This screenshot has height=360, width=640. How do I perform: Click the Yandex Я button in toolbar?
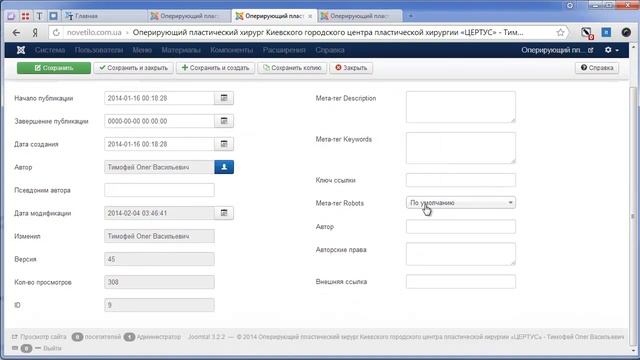click(x=35, y=32)
